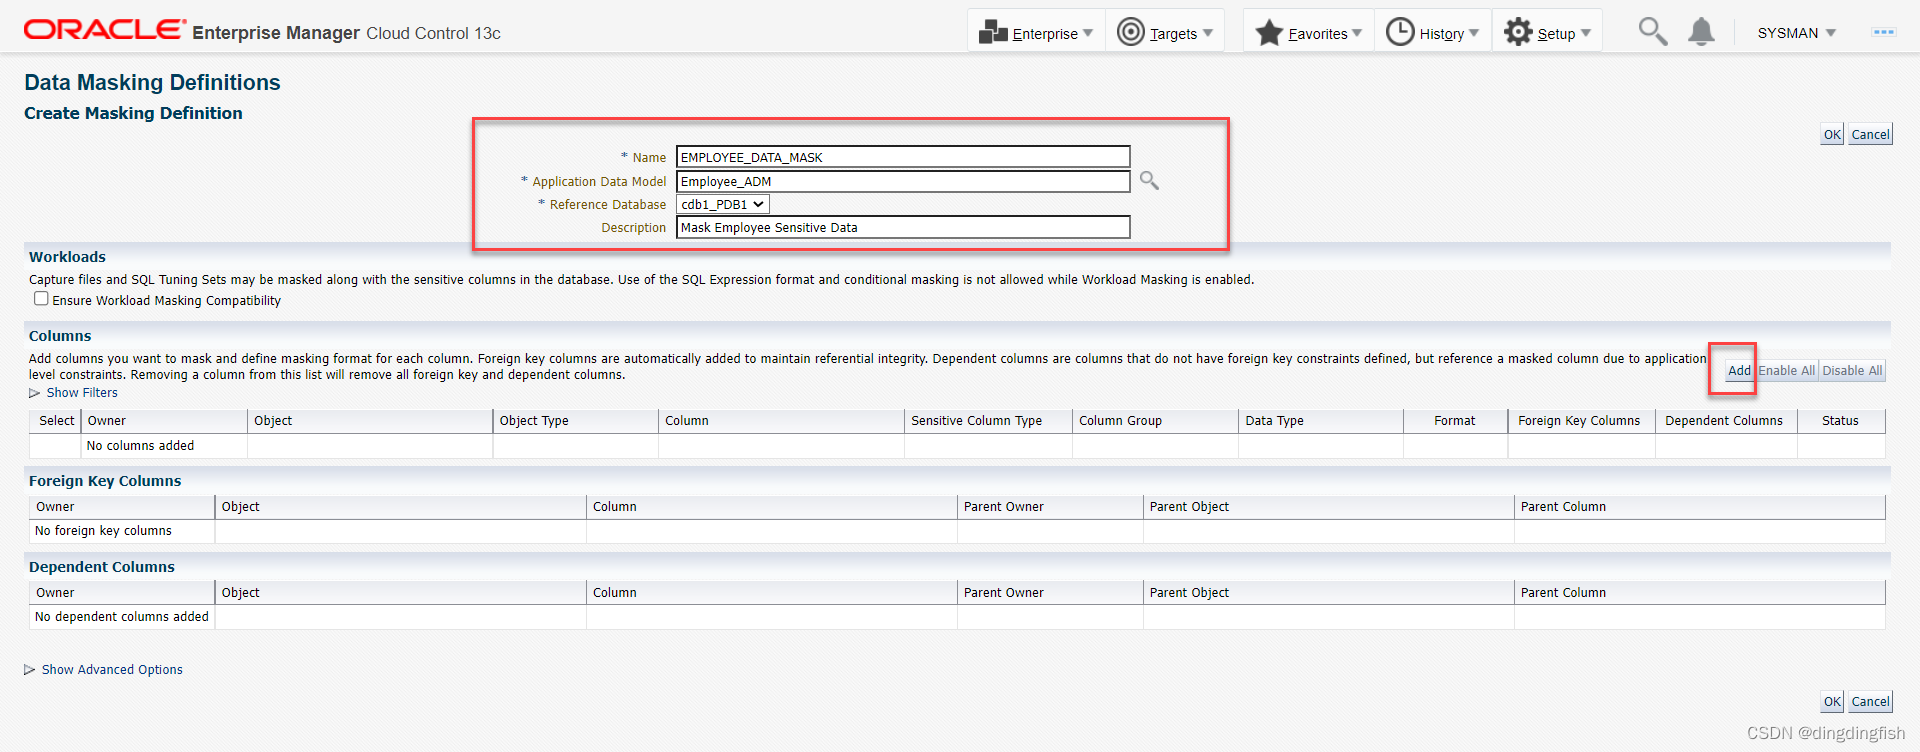Open the SYSMAN user dropdown
The height and width of the screenshot is (752, 1920).
click(x=1797, y=33)
